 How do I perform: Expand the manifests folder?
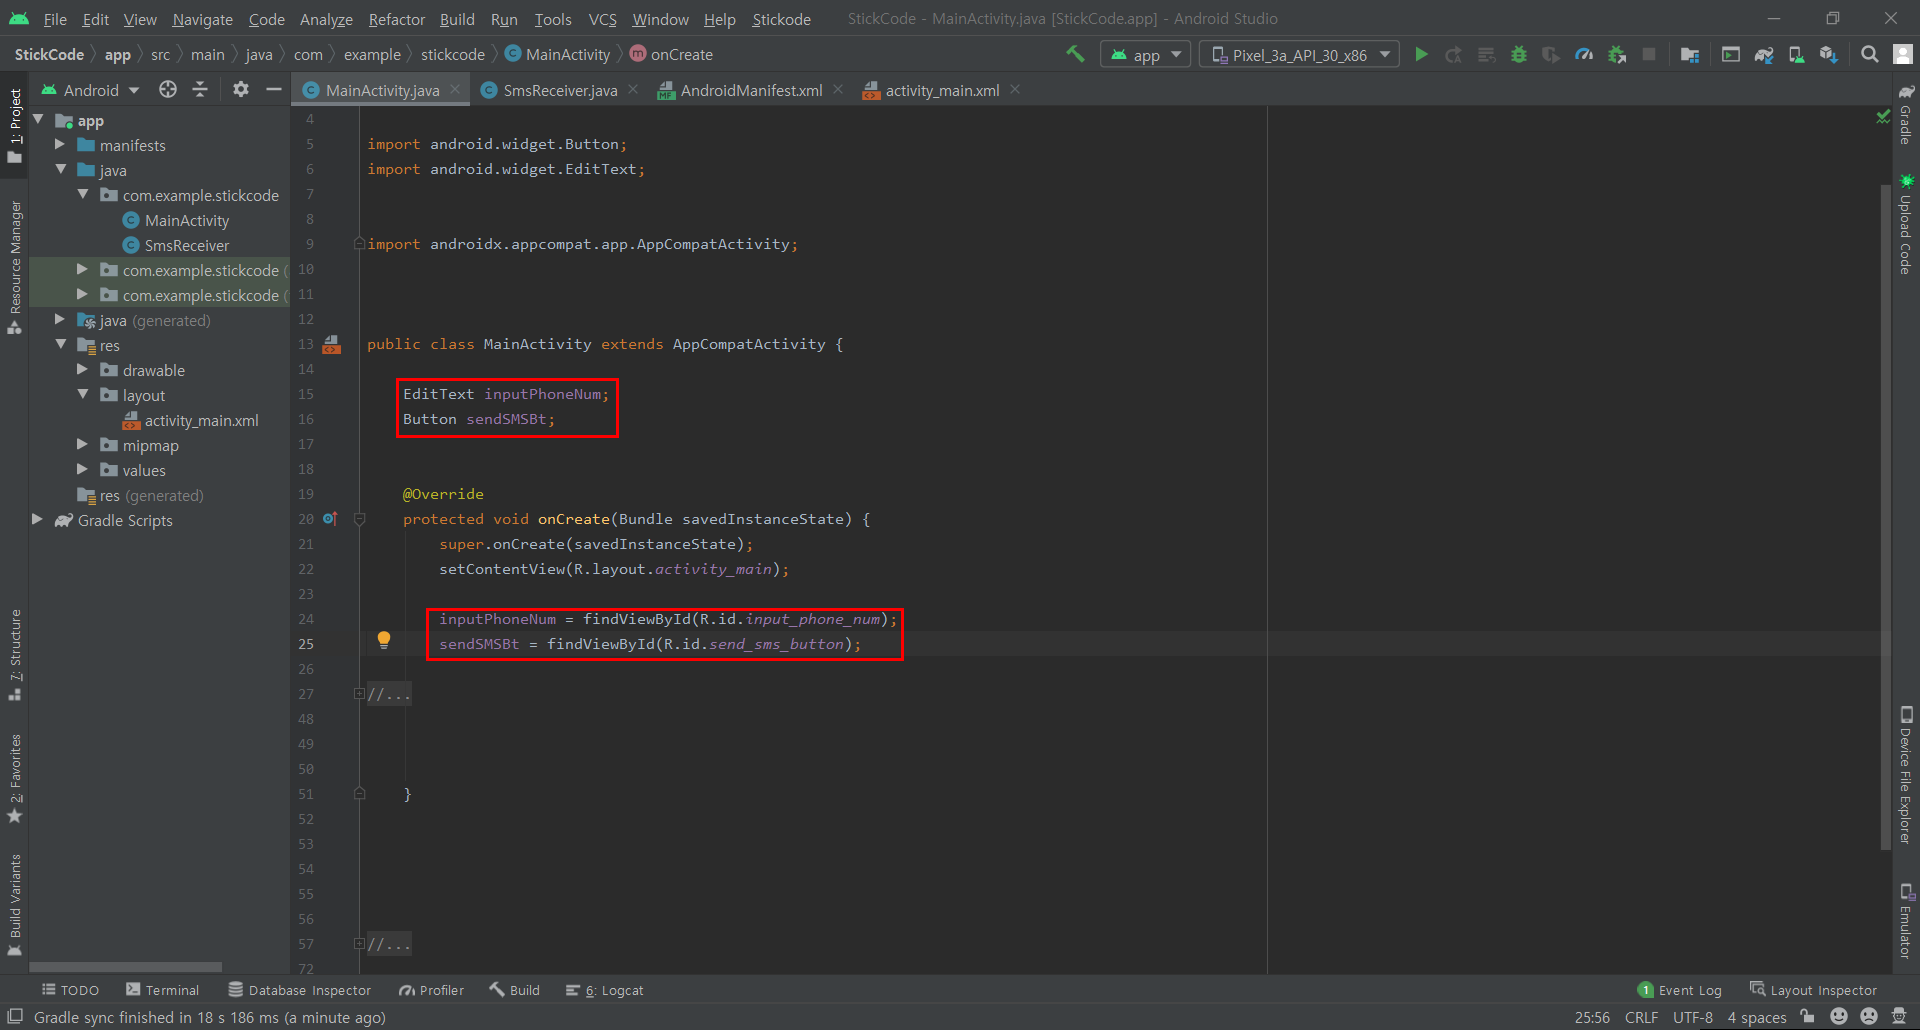(x=60, y=145)
